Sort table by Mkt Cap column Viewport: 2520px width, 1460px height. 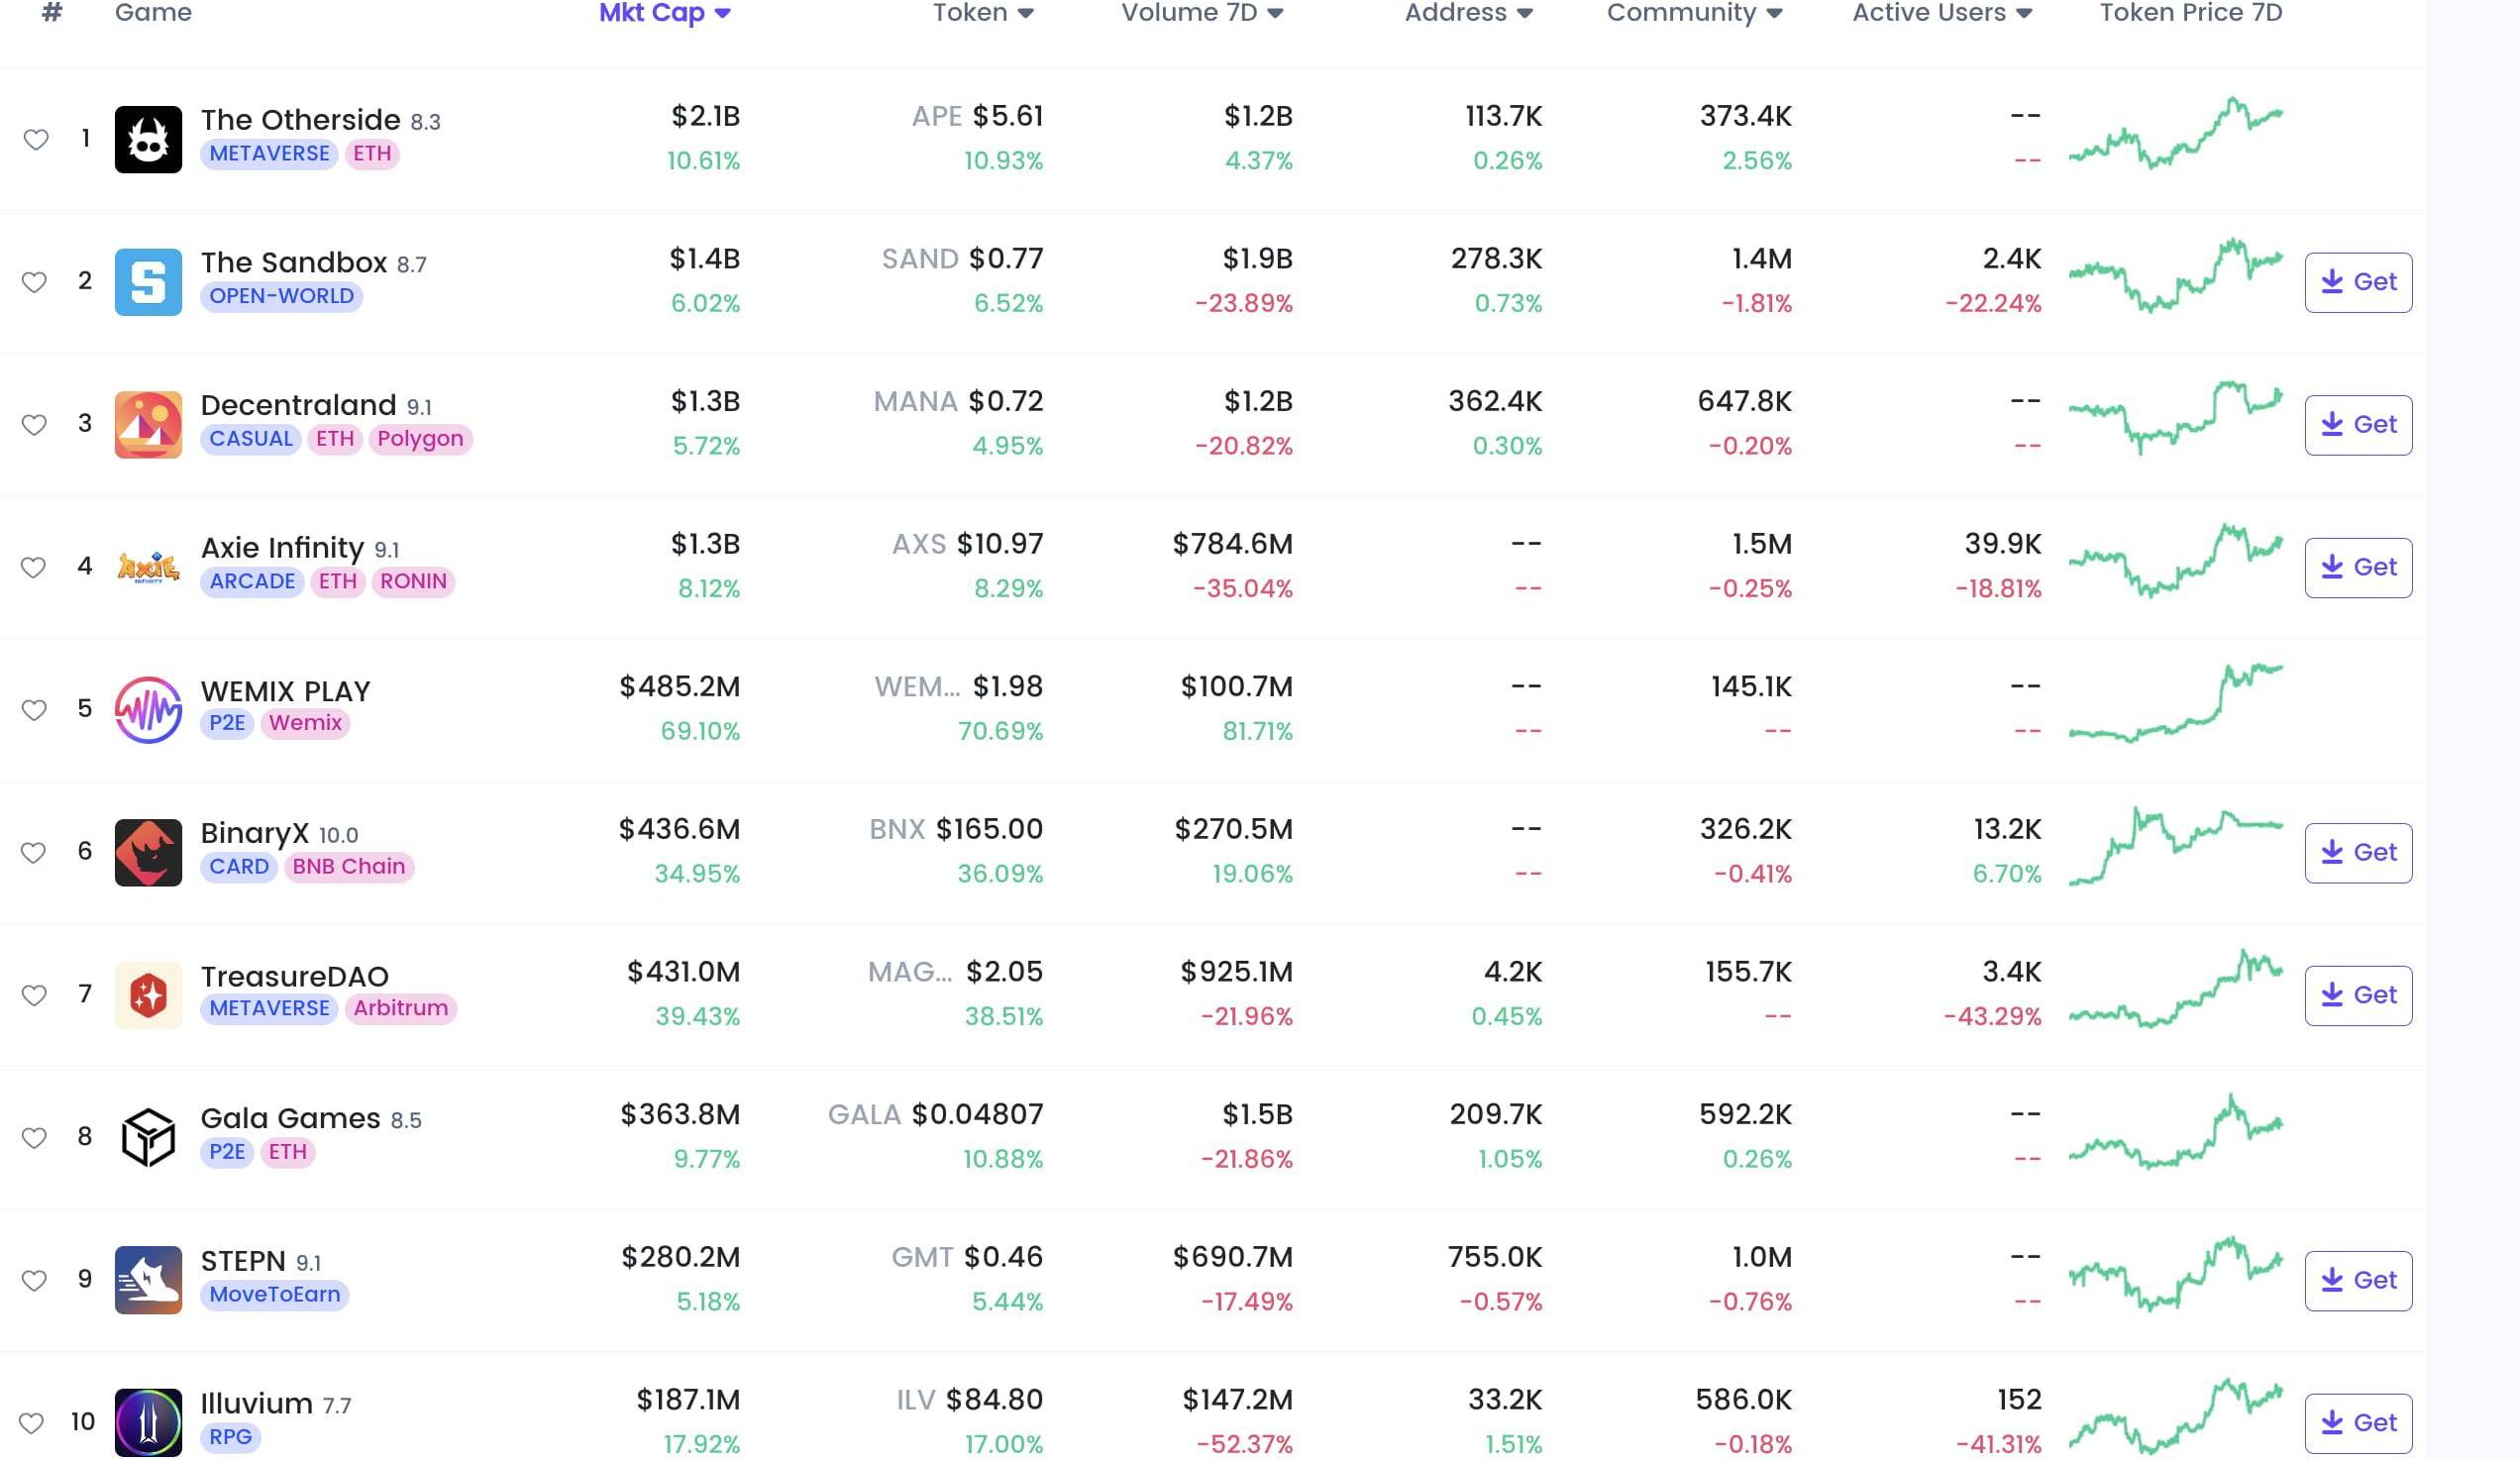coord(665,12)
